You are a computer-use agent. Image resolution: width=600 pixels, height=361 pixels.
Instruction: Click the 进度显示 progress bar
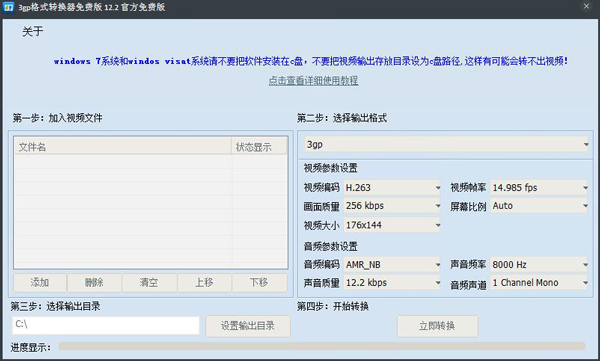[x=322, y=346]
